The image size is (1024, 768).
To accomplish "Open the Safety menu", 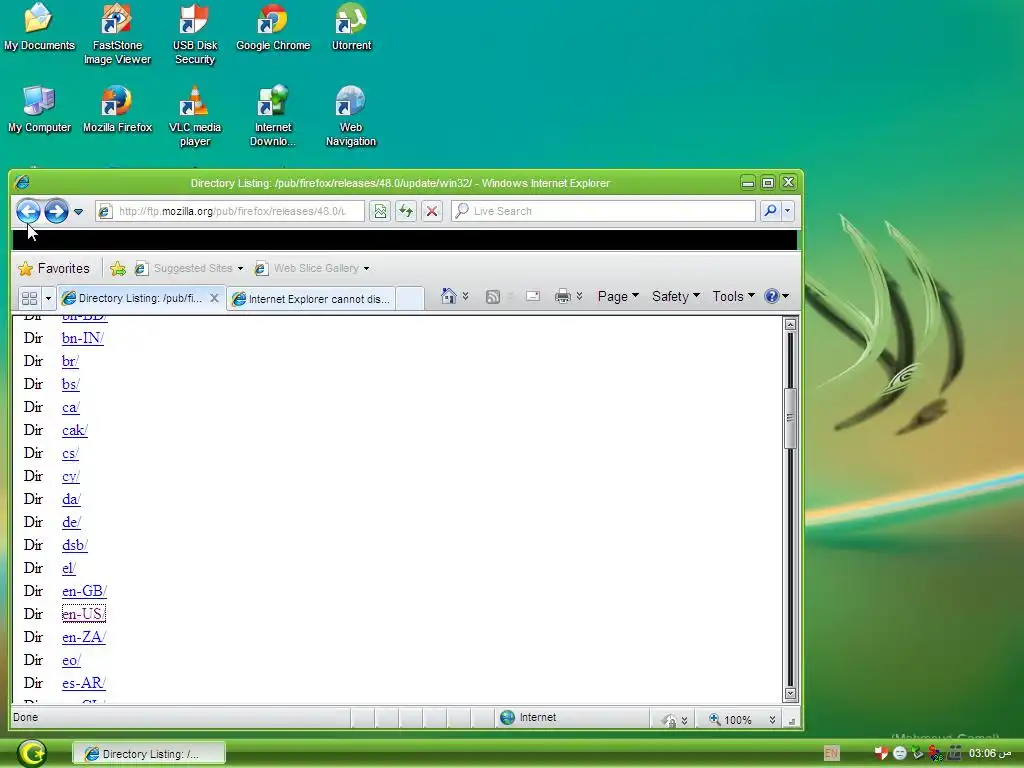I will 676,296.
